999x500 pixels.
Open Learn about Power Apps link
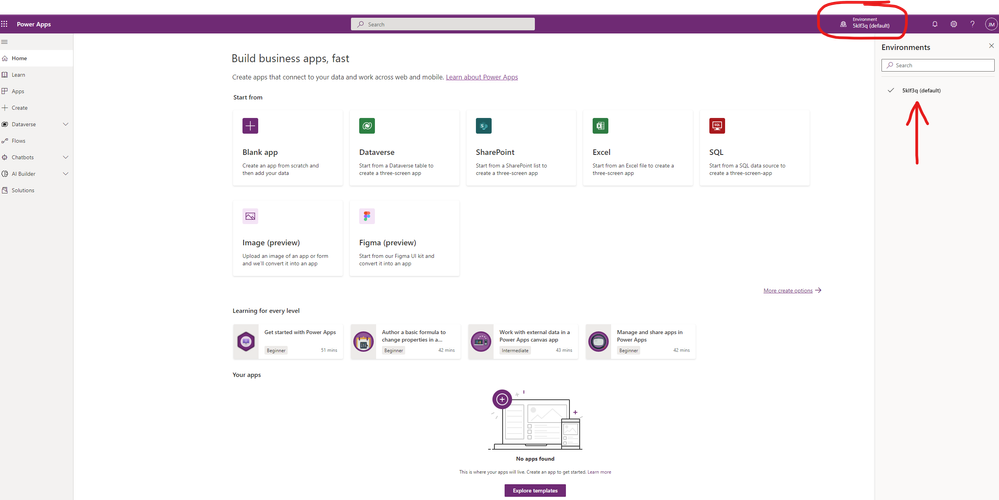coord(482,77)
